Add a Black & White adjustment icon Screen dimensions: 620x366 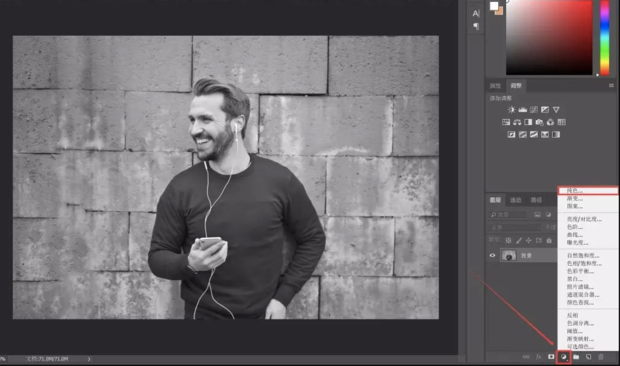[528, 122]
